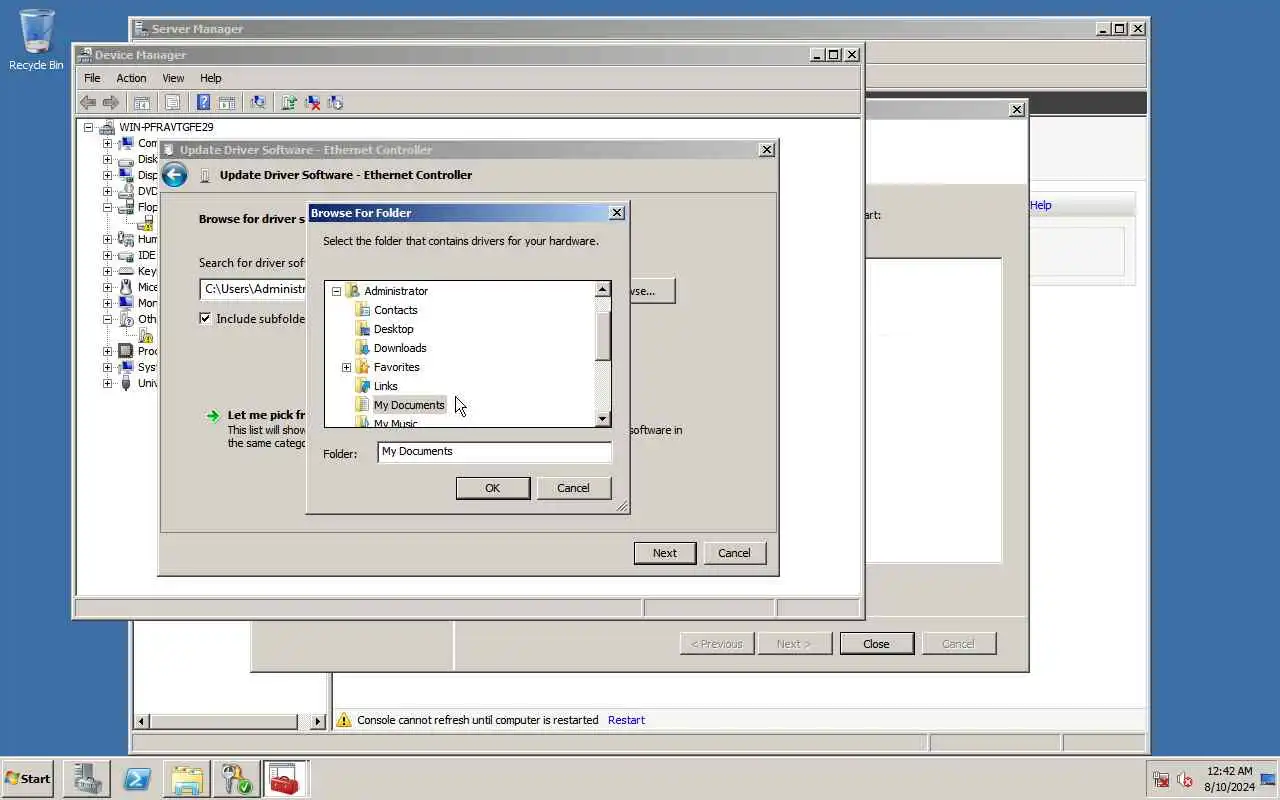Click the mouse icon on the Mice row
1280x800 pixels.
pos(126,287)
